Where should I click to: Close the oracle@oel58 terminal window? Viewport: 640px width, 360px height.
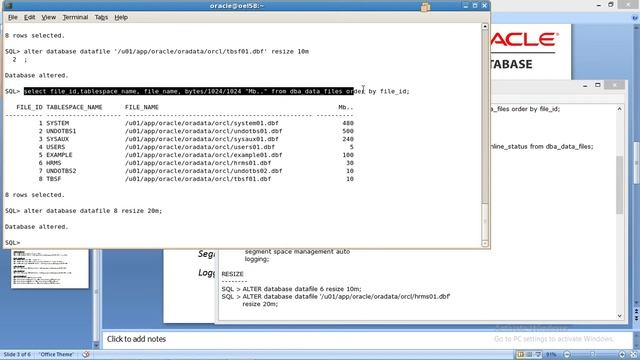(x=484, y=6)
